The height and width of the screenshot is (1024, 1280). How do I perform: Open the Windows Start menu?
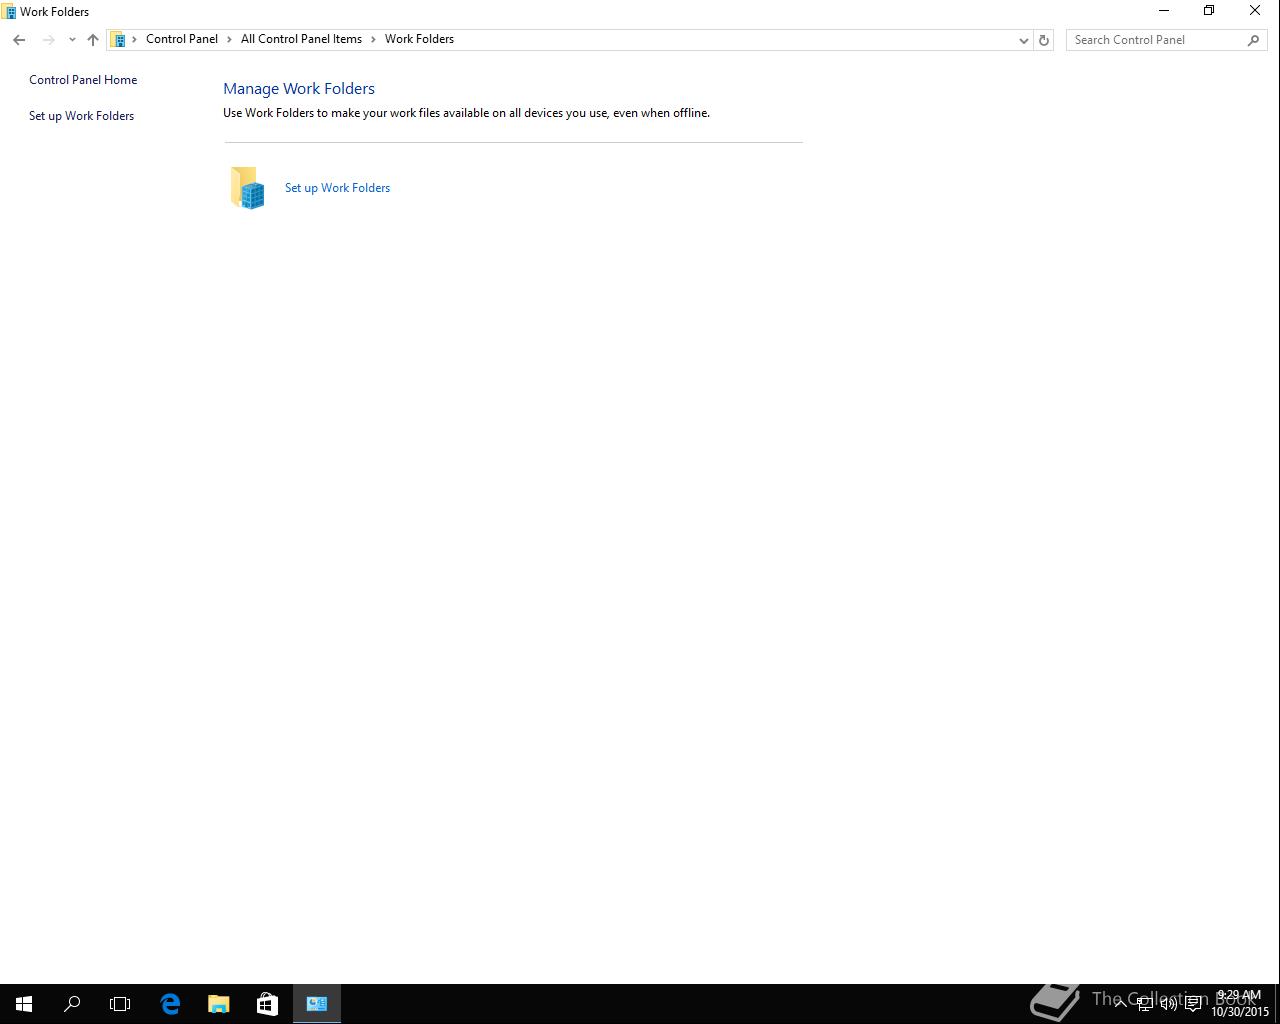pyautogui.click(x=24, y=1004)
